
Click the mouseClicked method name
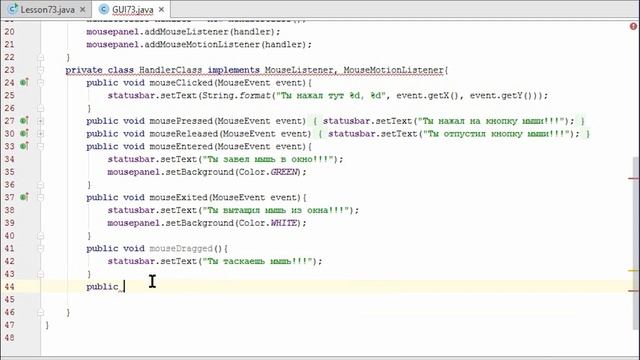coord(181,82)
